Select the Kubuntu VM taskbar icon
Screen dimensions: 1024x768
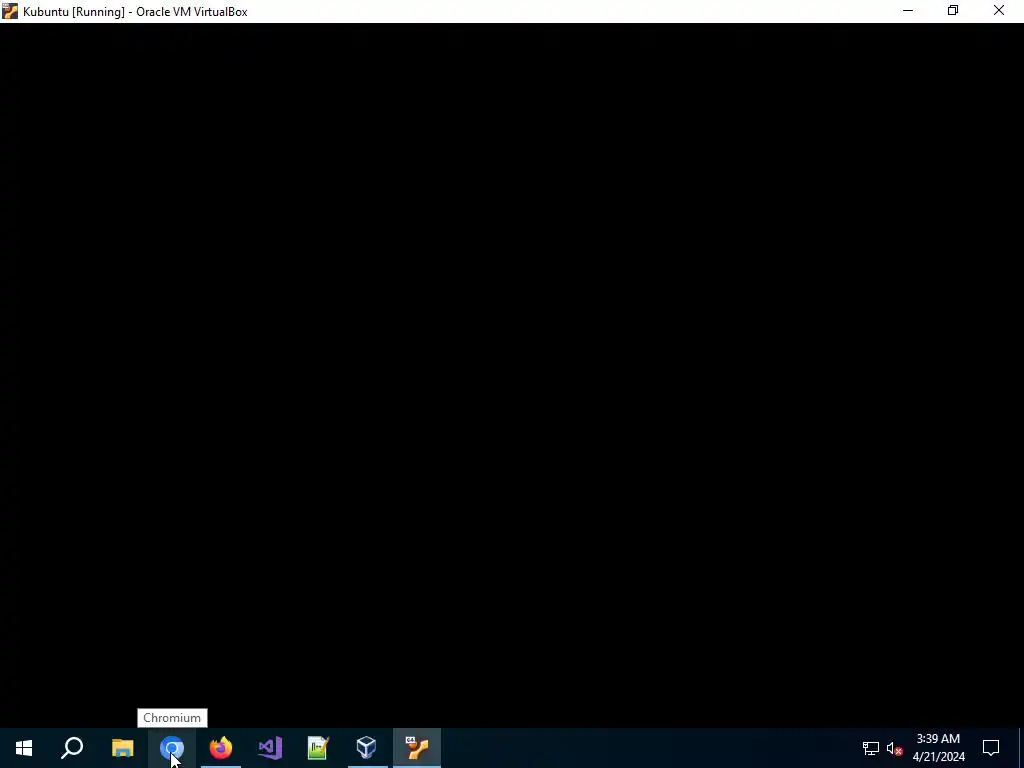pyautogui.click(x=417, y=748)
